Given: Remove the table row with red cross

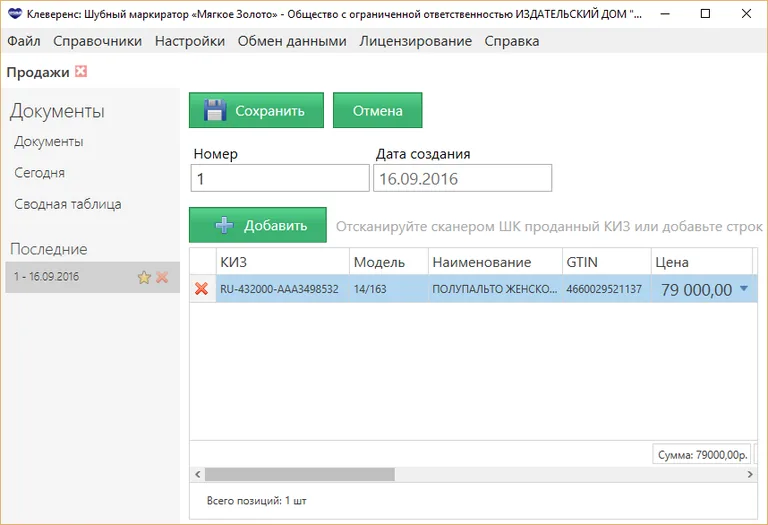Looking at the screenshot, I should click(201, 289).
